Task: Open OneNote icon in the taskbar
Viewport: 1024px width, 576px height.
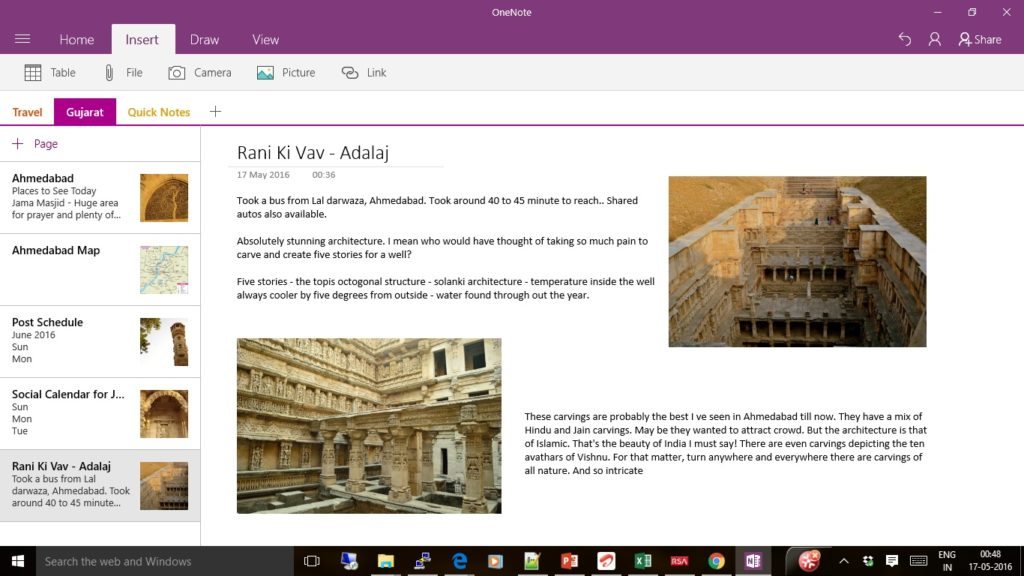Action: click(753, 561)
